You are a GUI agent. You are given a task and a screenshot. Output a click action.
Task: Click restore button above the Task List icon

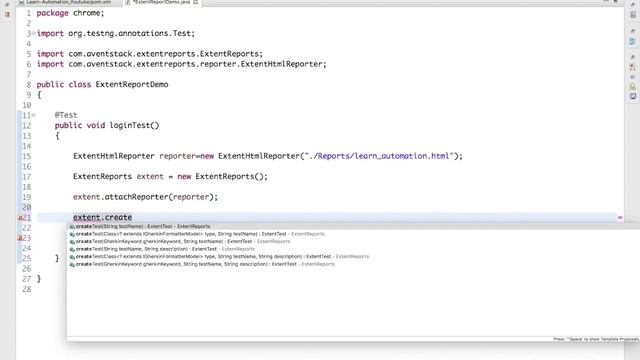point(633,5)
